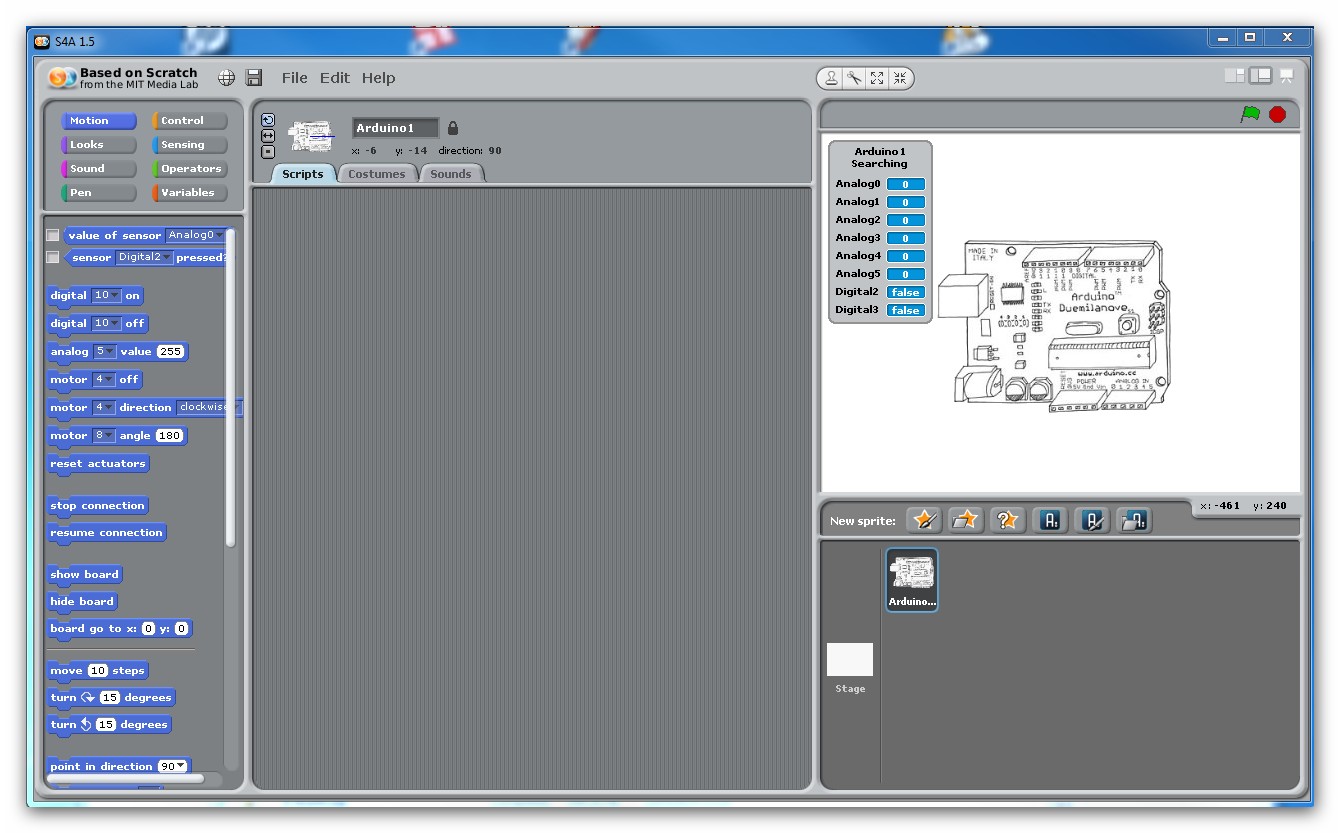Open the Analog0 sensor dropdown

point(195,235)
